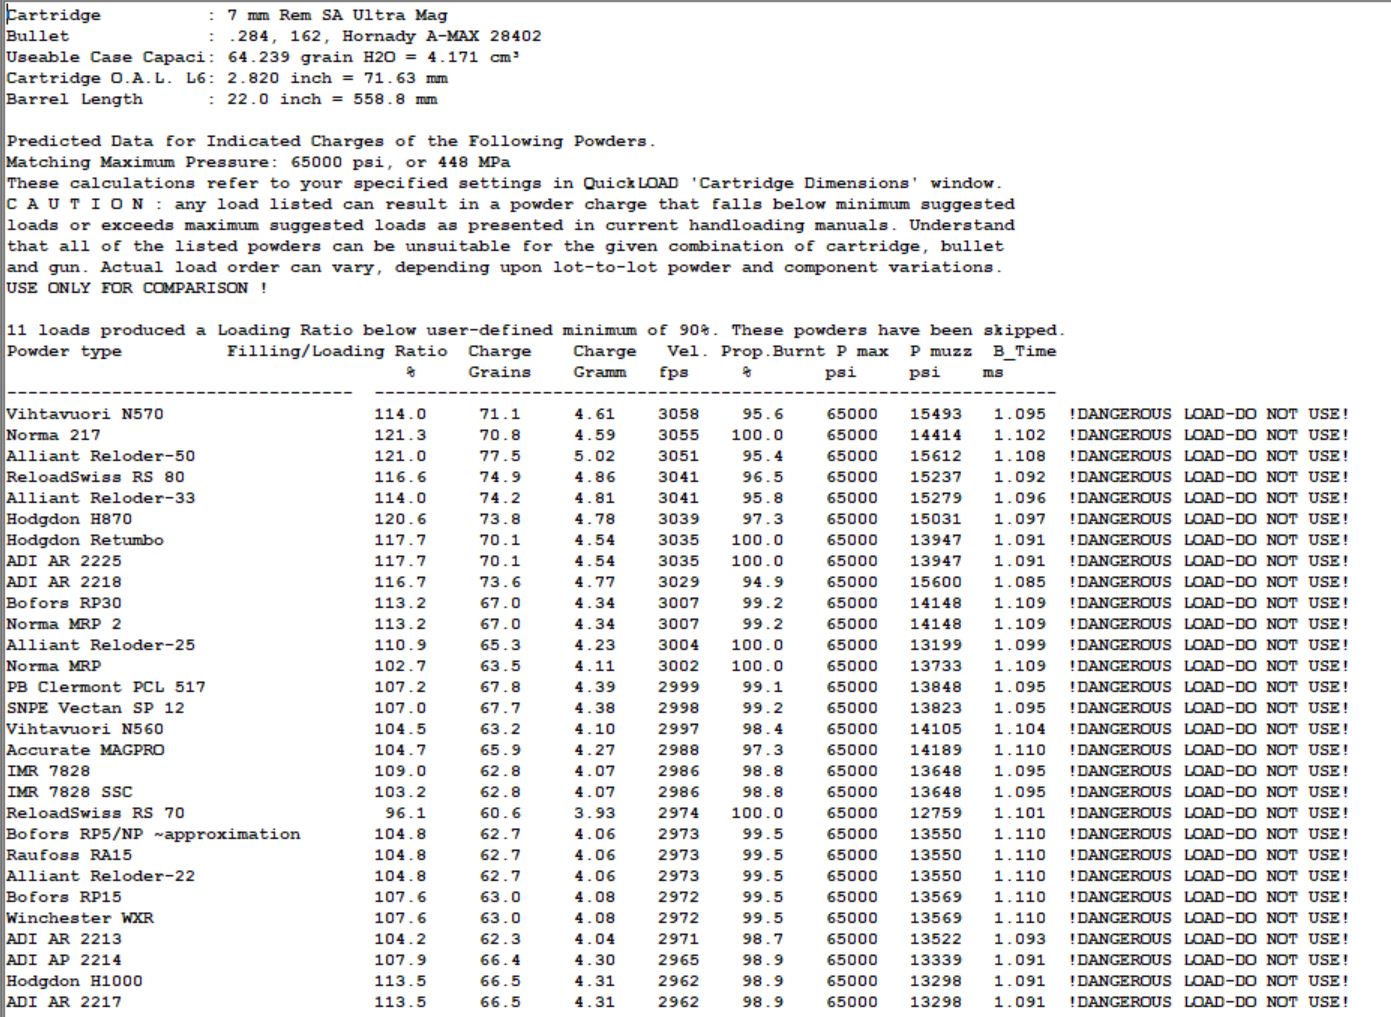Select B_Time 1.085 in ADI AR 2218 row

[x=1019, y=582]
